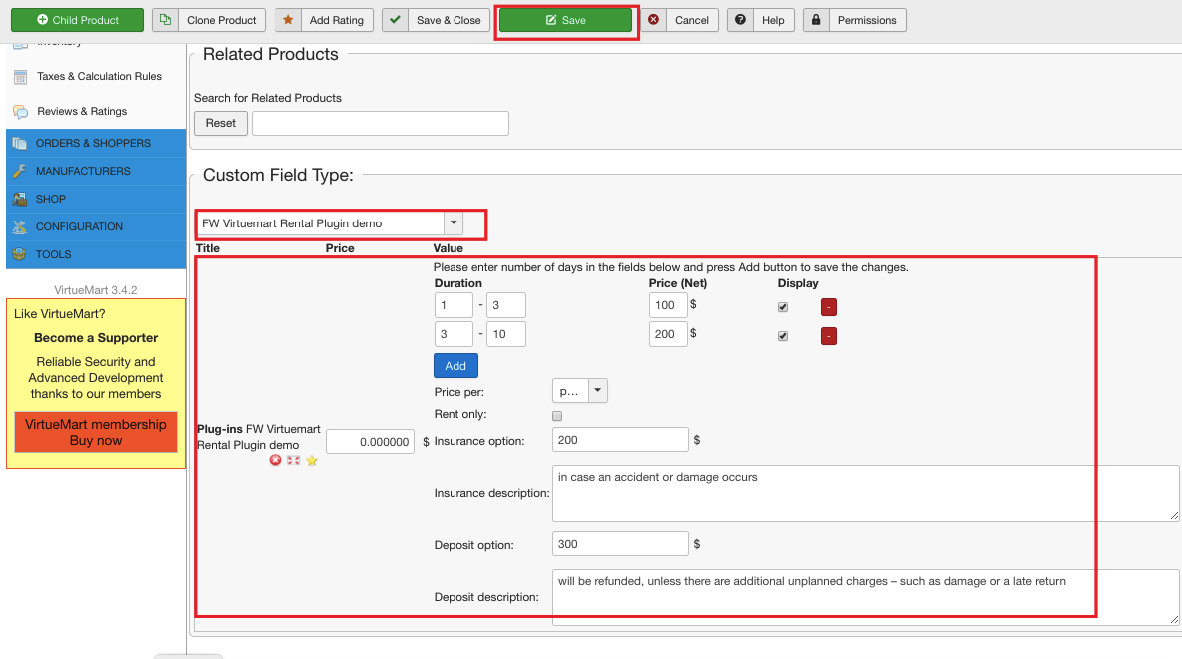This screenshot has height=659, width=1182.
Task: Uncheck Display for the 200 price row
Action: 783,336
